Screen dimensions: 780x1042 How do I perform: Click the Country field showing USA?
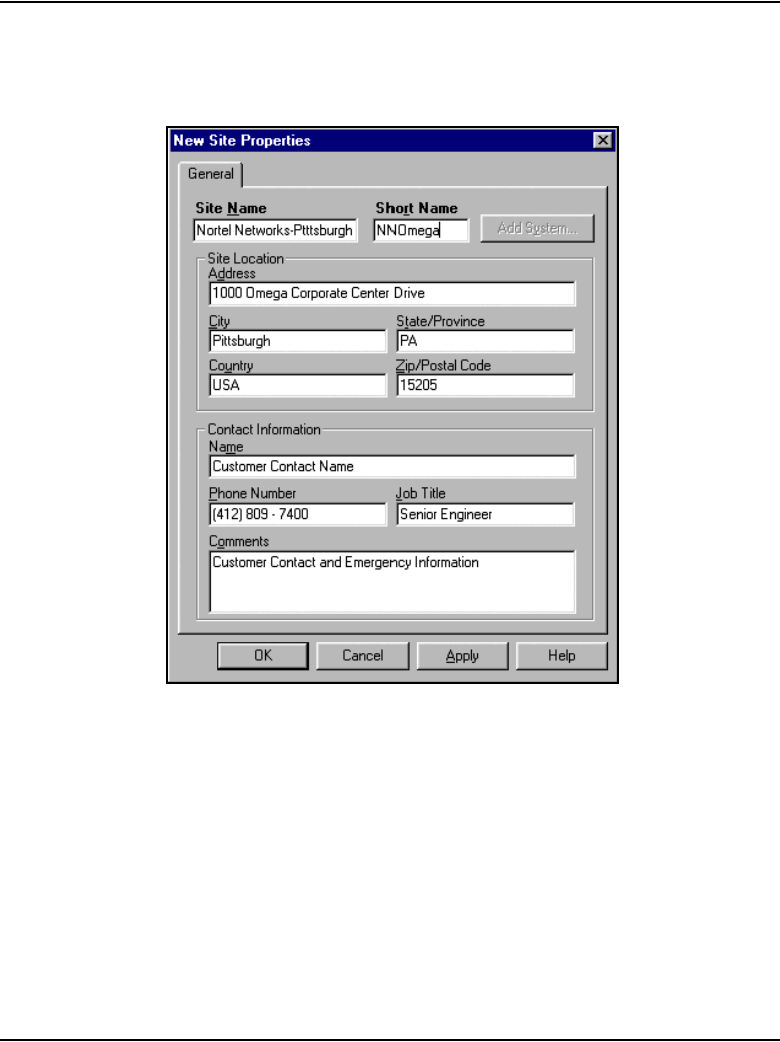click(298, 385)
